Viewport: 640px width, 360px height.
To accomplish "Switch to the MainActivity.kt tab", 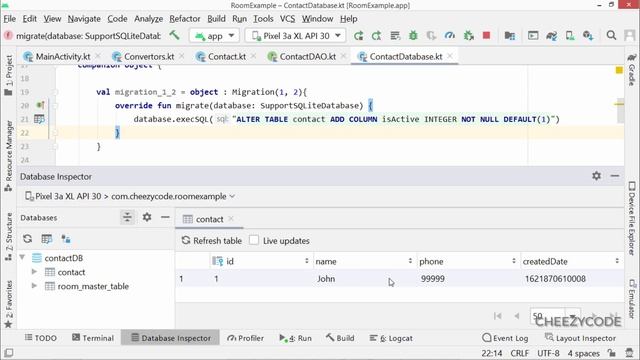I will tap(62, 56).
